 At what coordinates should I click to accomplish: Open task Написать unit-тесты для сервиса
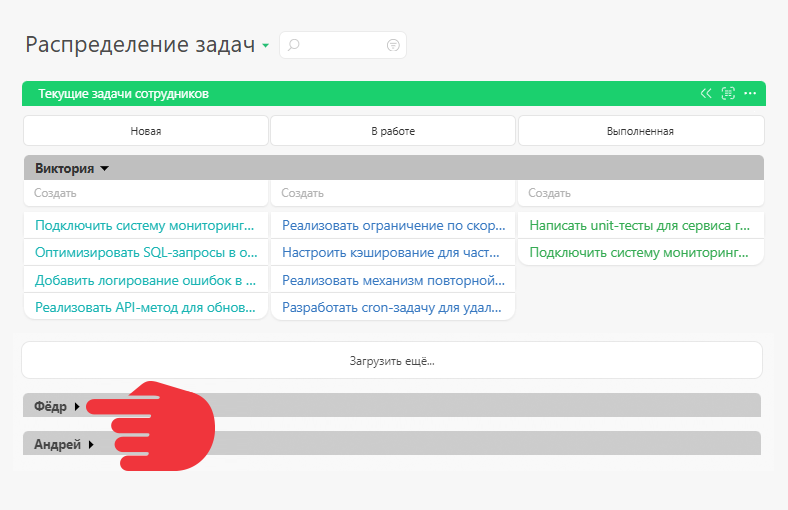640,226
